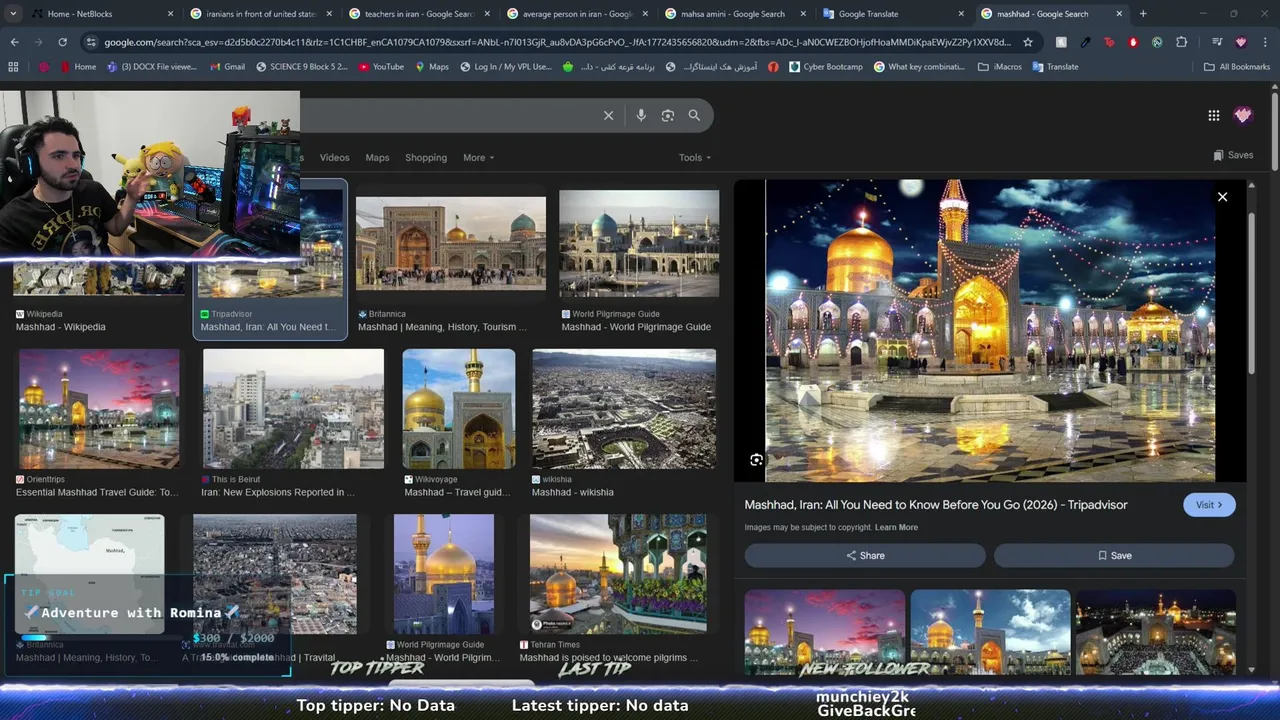Click the Visit button
Viewport: 1280px width, 720px height.
coord(1209,505)
